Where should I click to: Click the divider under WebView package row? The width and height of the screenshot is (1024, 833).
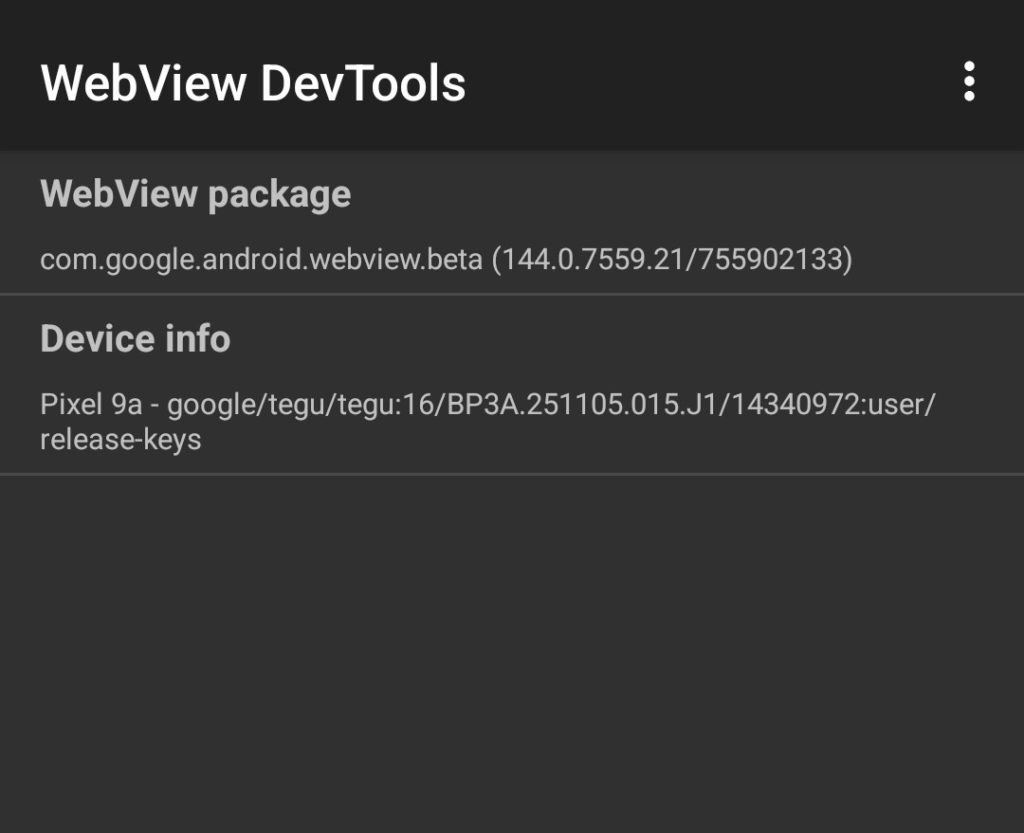[512, 294]
